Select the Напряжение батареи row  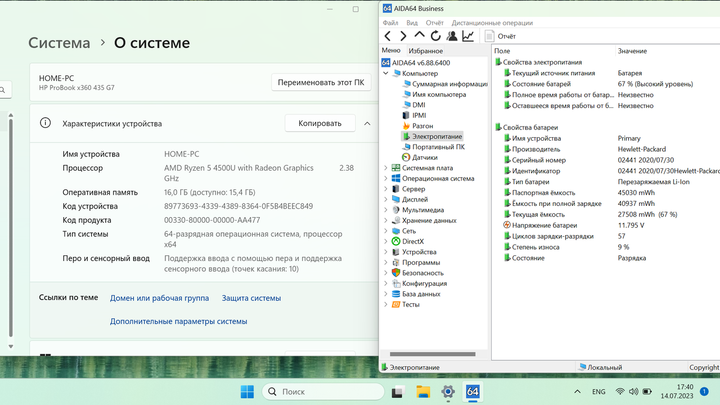pyautogui.click(x=611, y=225)
